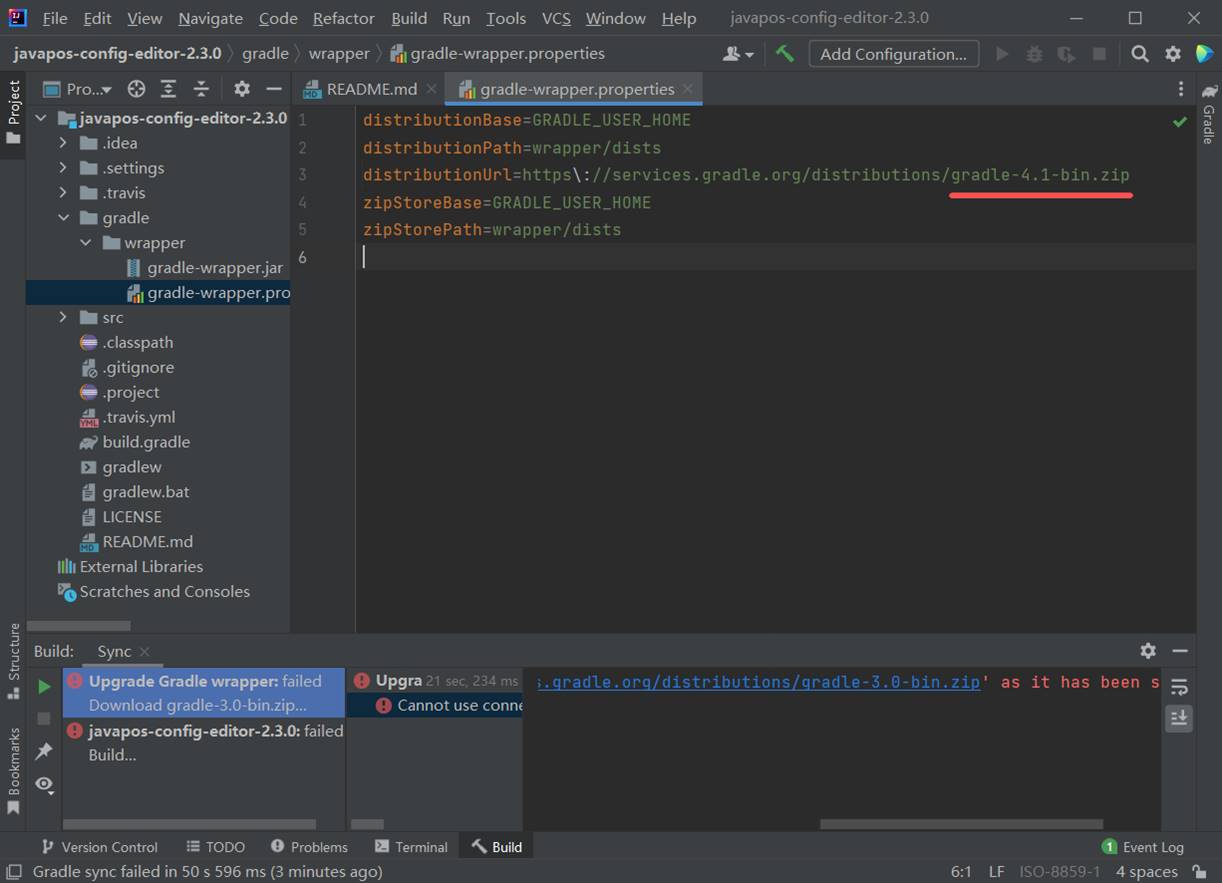The height and width of the screenshot is (883, 1222).
Task: Open the Gradle tool window sidebar
Action: (1209, 115)
